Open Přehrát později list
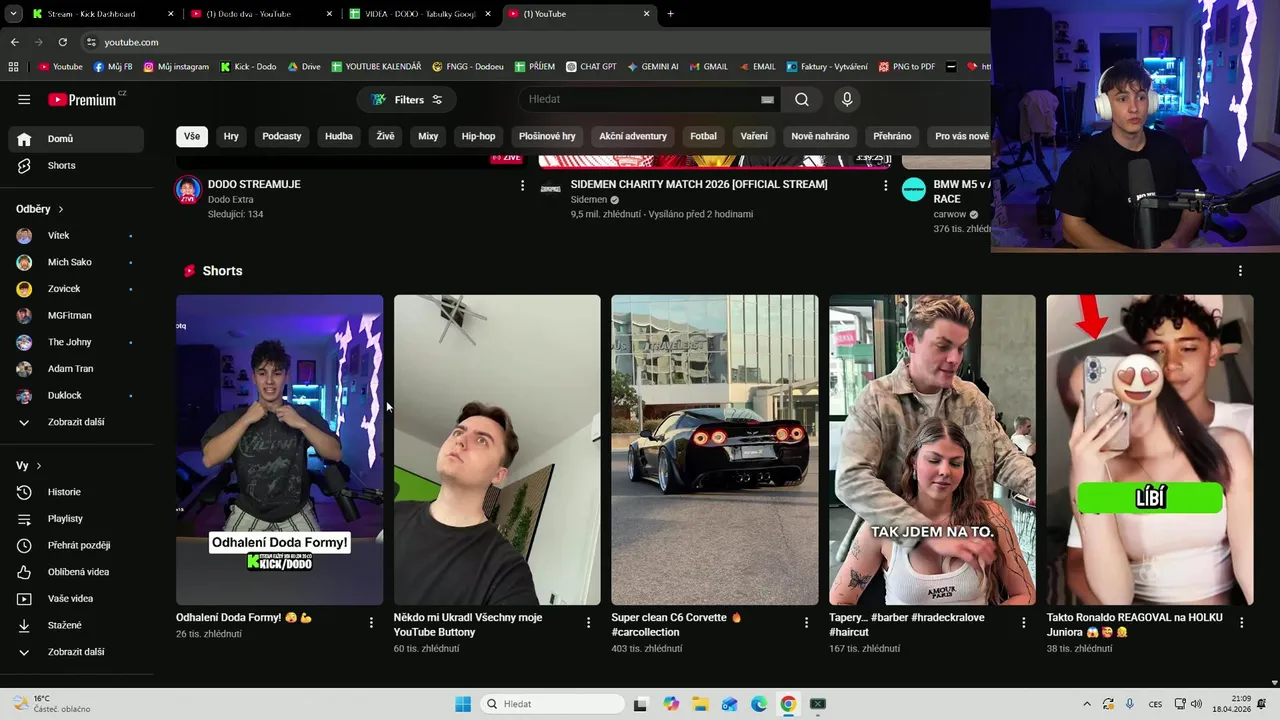The height and width of the screenshot is (720, 1280). [76, 545]
